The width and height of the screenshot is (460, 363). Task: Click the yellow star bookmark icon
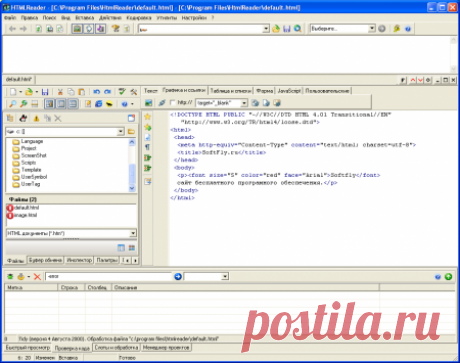(x=147, y=116)
